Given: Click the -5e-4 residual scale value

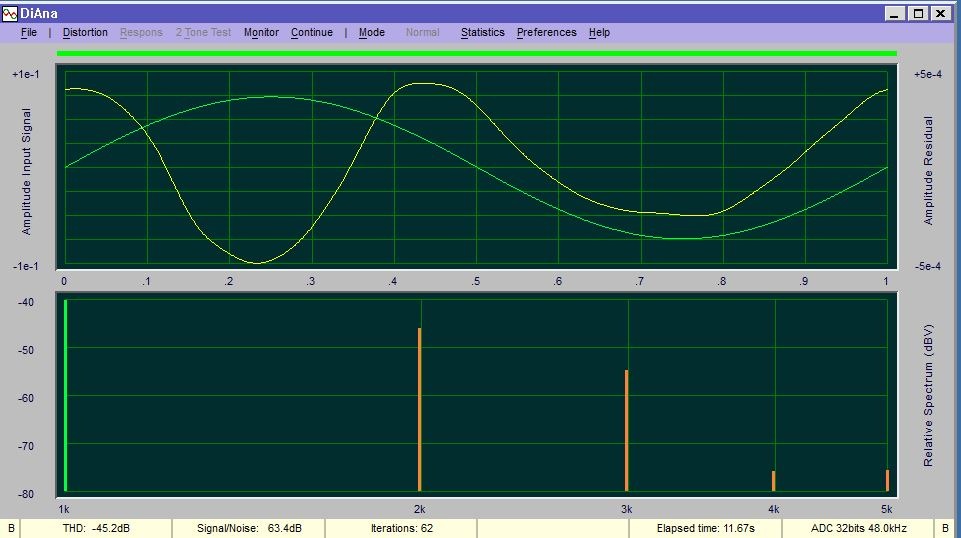Looking at the screenshot, I should [x=928, y=267].
